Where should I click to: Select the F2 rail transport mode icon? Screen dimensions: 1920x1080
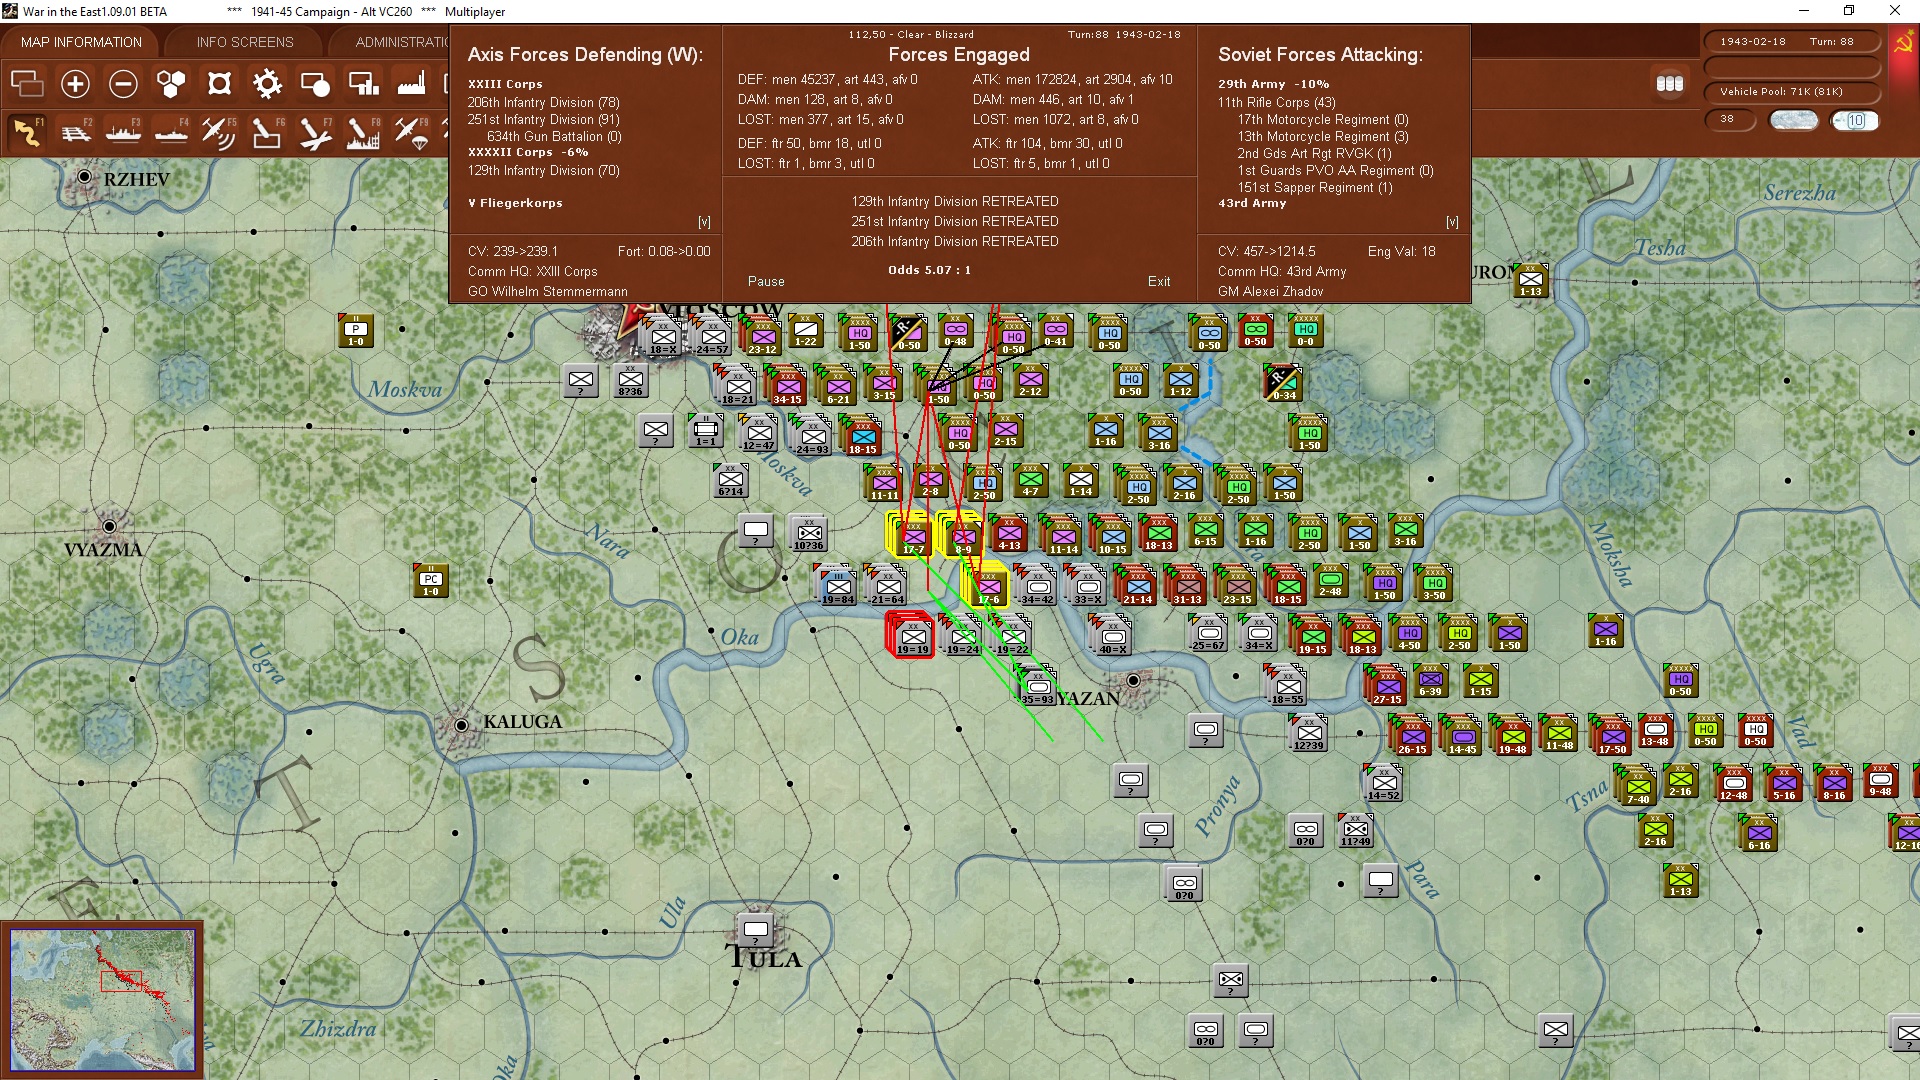(x=75, y=133)
